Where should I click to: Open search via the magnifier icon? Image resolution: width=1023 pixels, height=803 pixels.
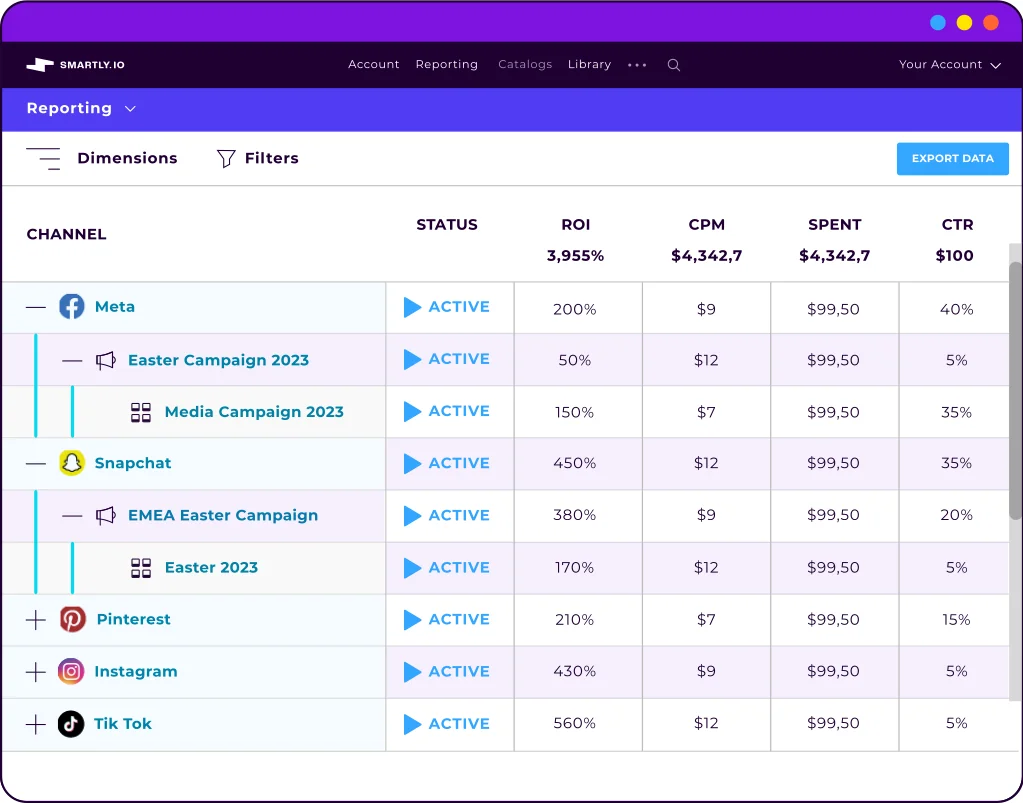(673, 64)
